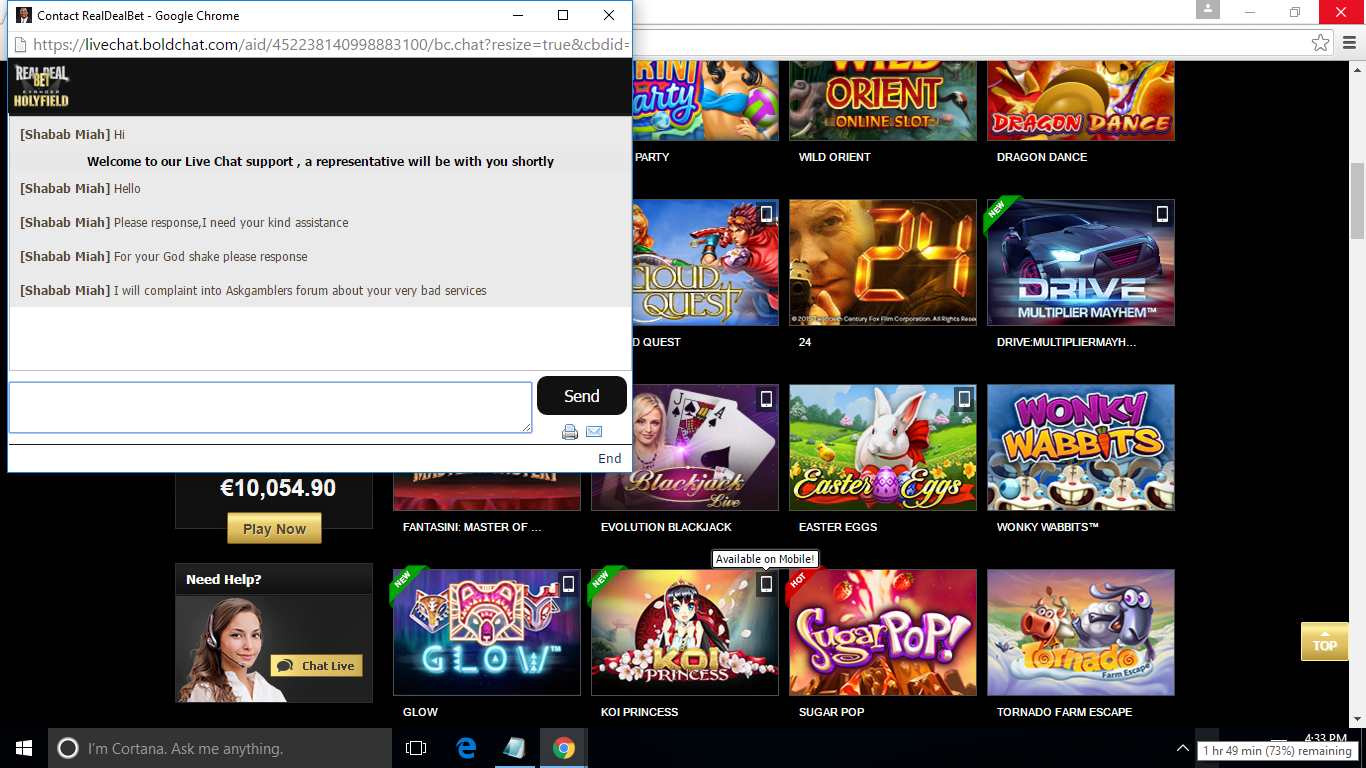This screenshot has width=1366, height=768.
Task: Click the mobile icon on the Glow tile
Action: [568, 584]
